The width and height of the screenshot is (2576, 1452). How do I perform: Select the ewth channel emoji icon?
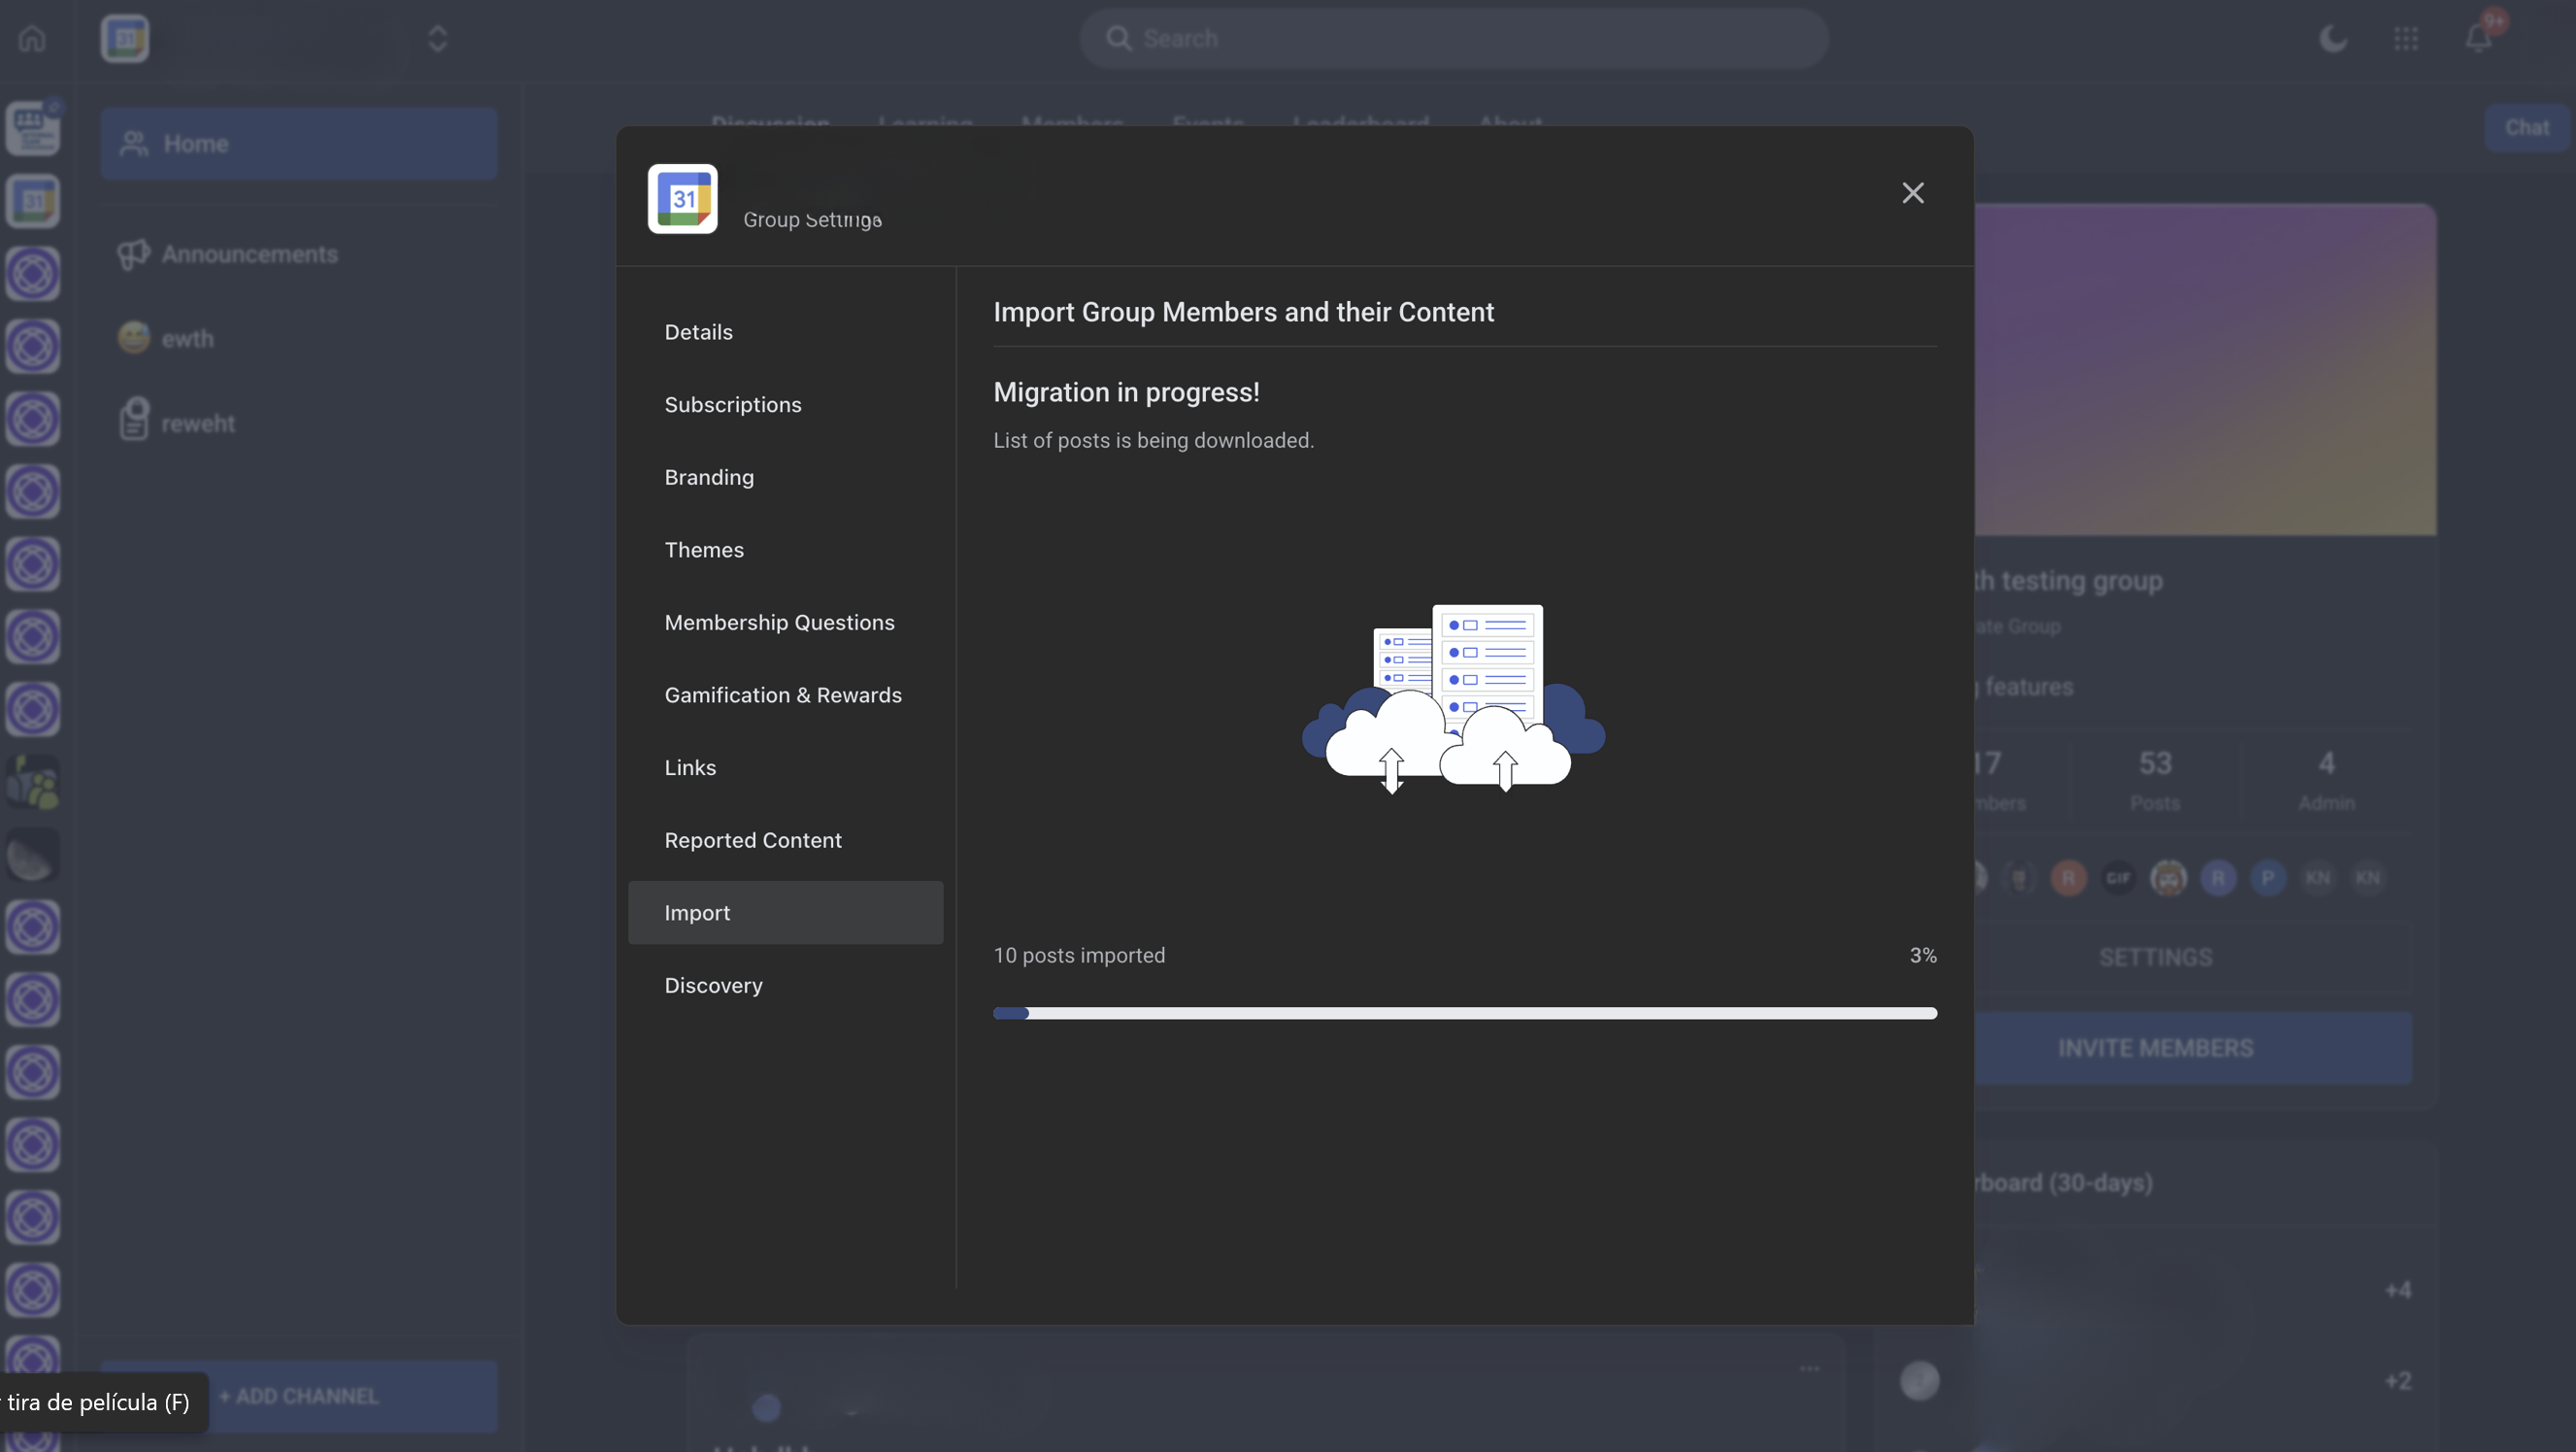pyautogui.click(x=134, y=338)
